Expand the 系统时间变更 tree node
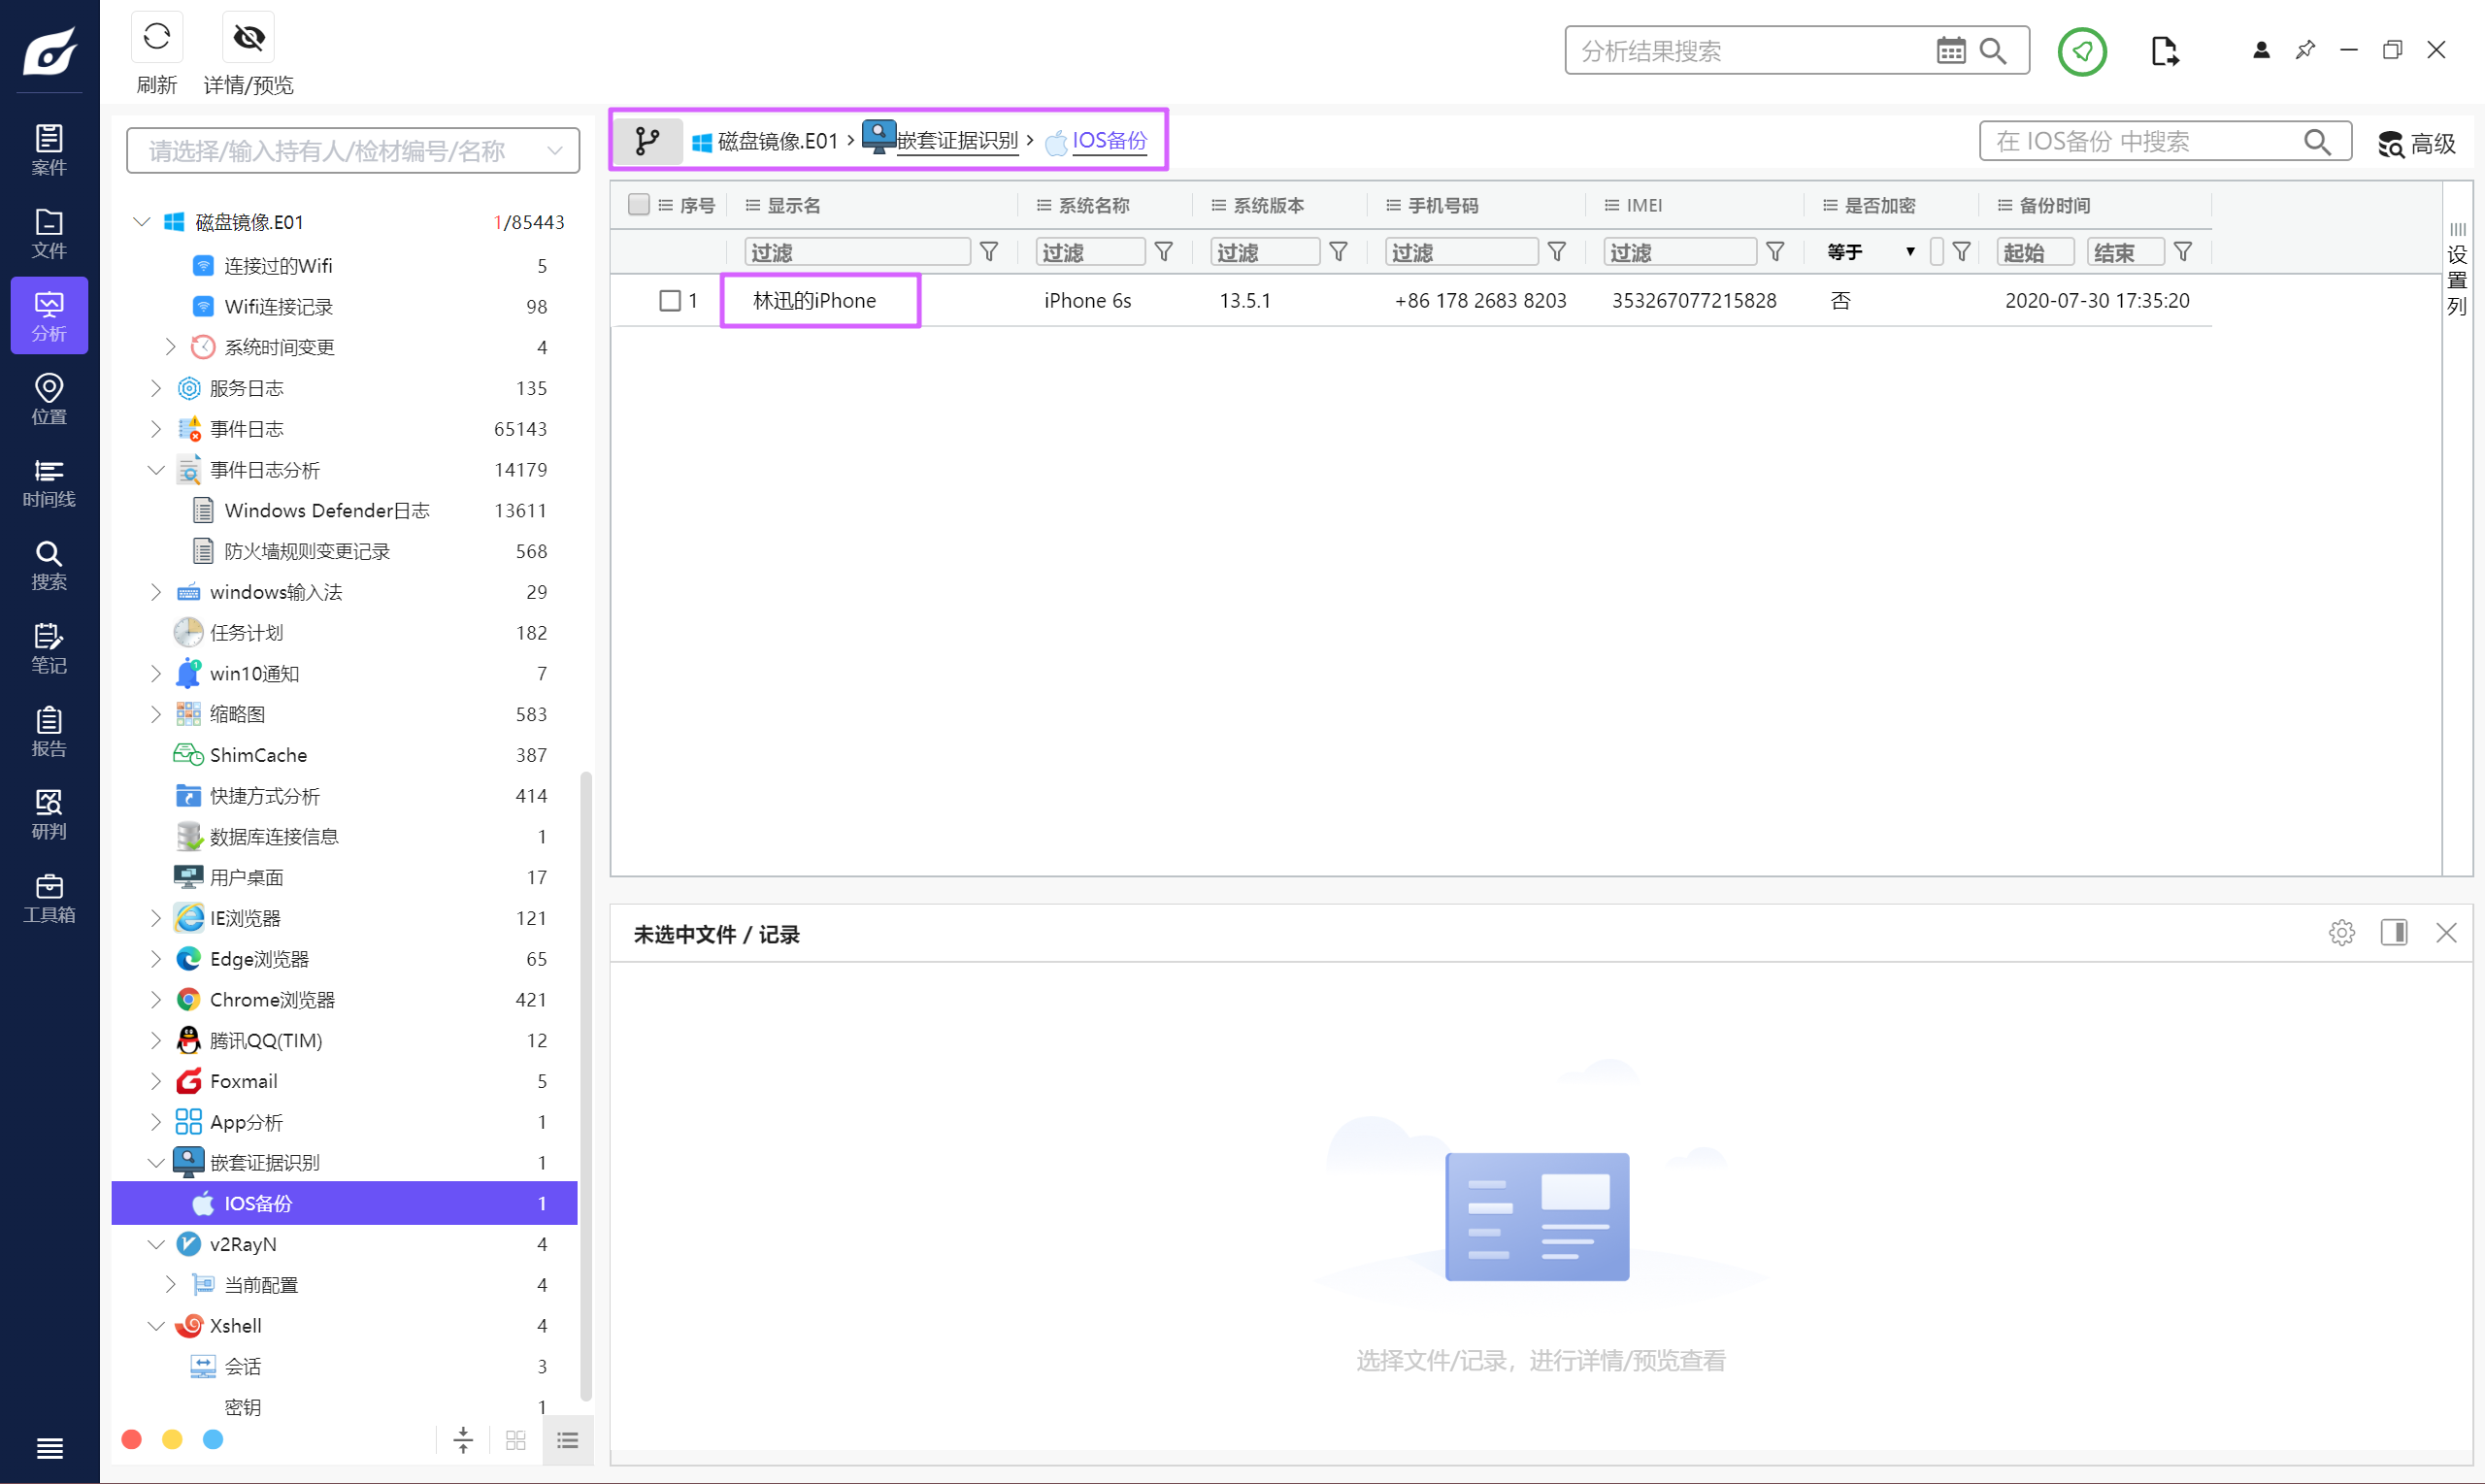The image size is (2485, 1484). [170, 347]
